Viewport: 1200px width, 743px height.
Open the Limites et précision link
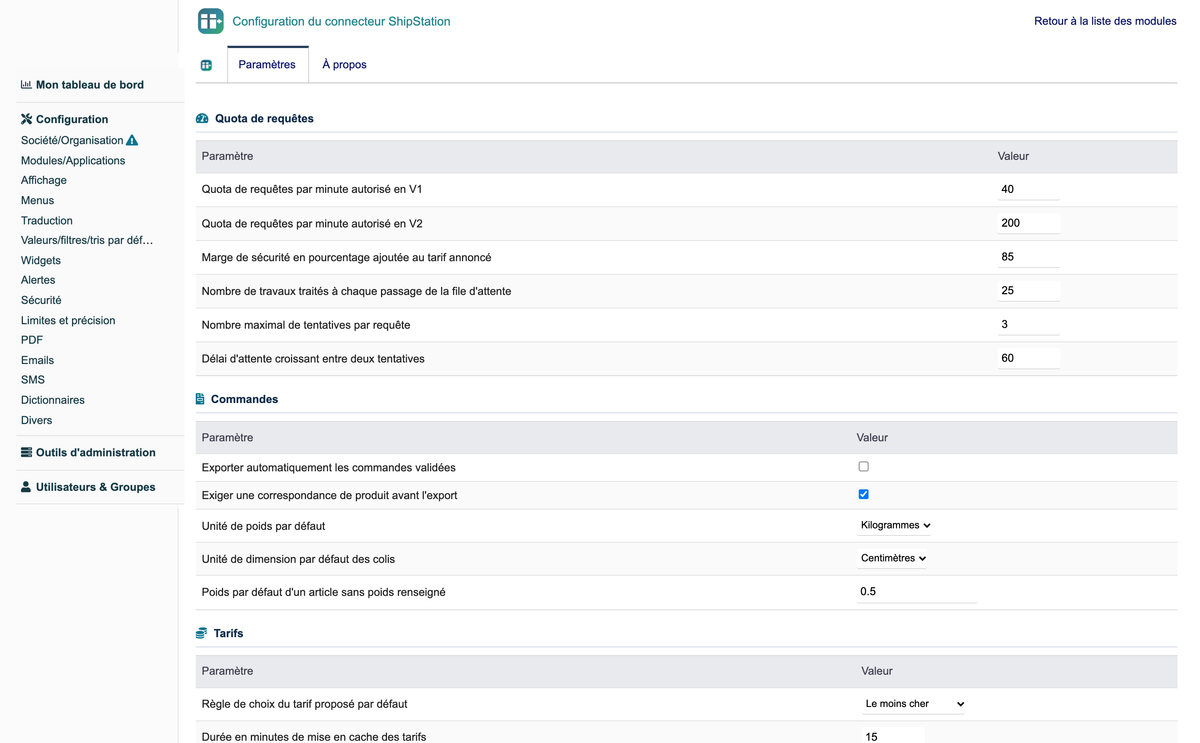[68, 320]
